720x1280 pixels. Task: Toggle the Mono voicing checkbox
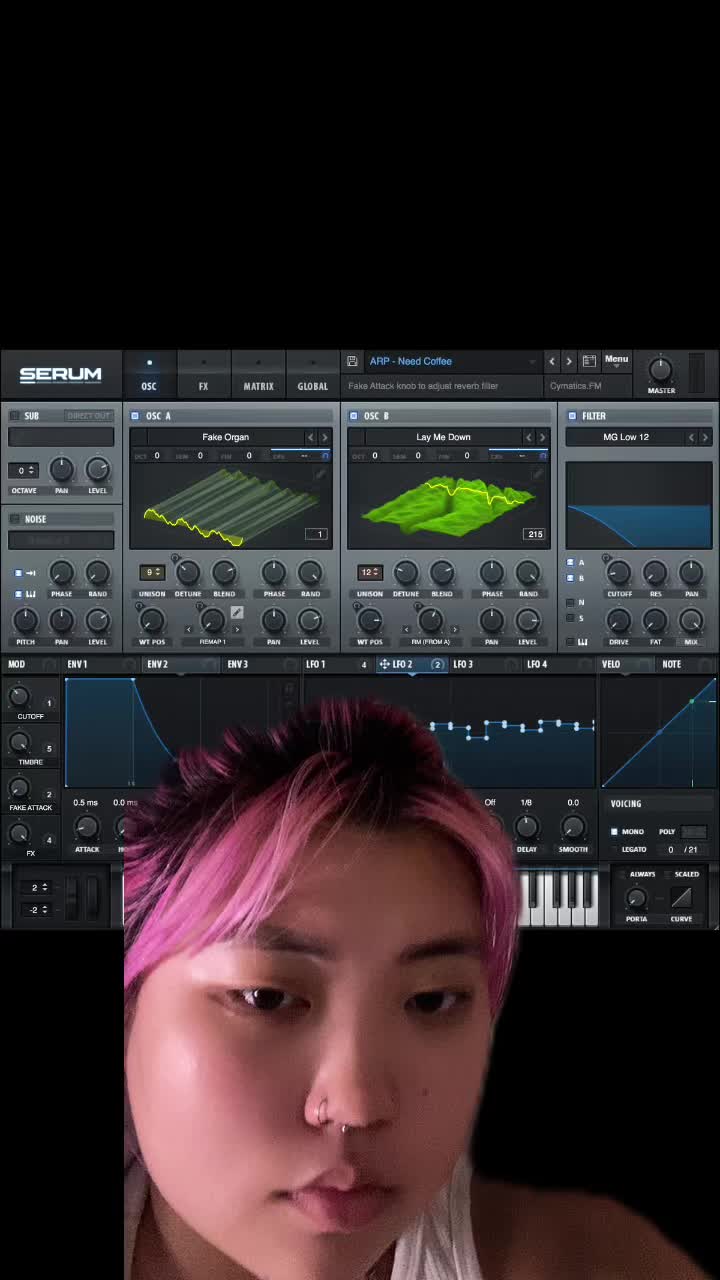coord(614,831)
